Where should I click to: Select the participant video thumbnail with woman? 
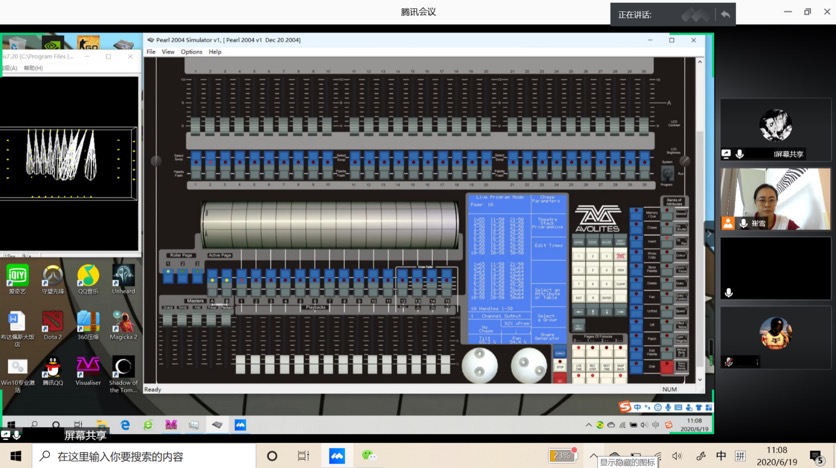775,198
